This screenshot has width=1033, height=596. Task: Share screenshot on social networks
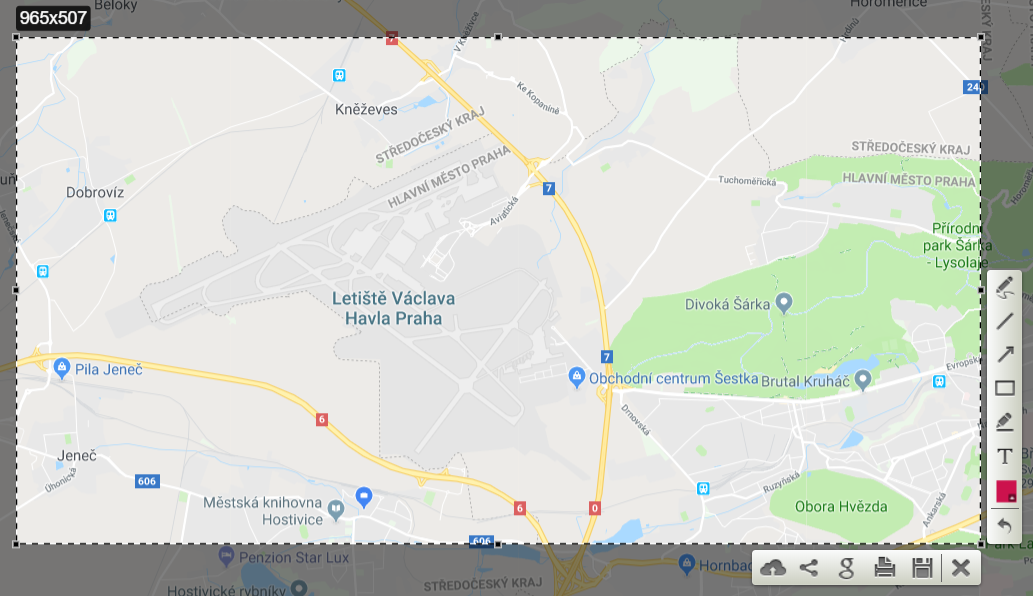pos(809,568)
